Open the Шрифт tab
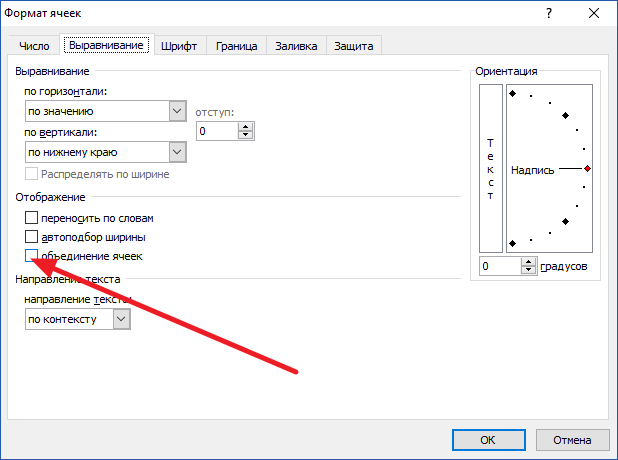The height and width of the screenshot is (460, 618). pos(182,45)
